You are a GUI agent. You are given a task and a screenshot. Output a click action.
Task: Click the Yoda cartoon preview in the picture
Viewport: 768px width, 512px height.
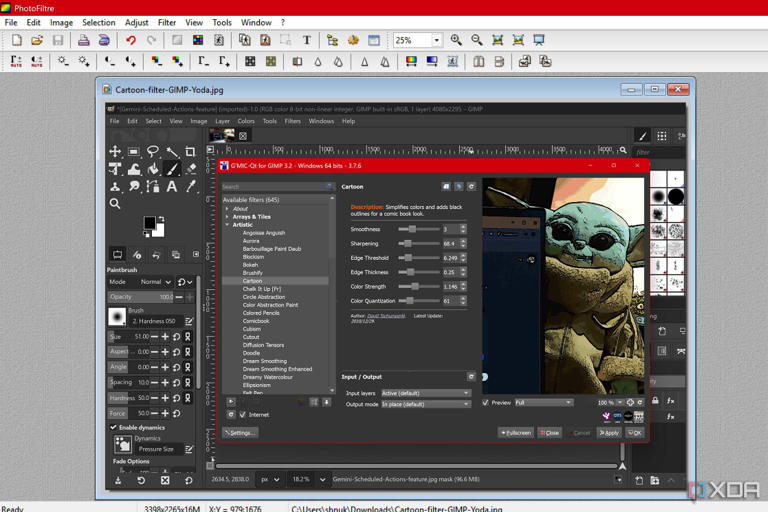point(563,286)
